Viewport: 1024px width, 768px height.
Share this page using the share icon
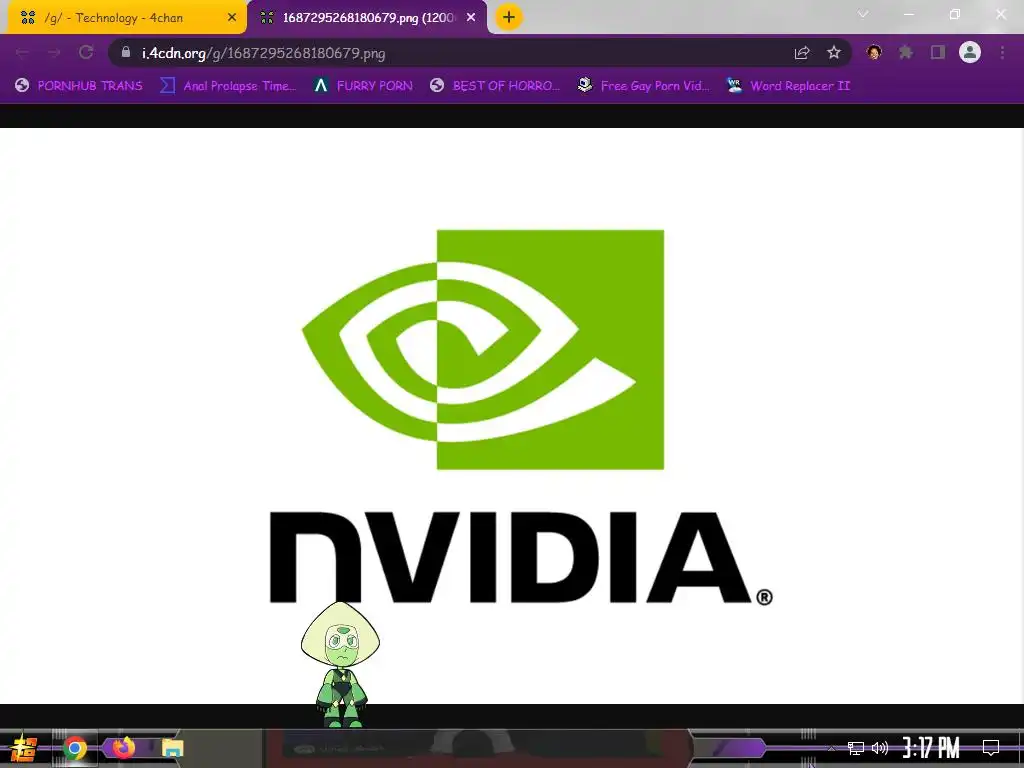tap(802, 53)
